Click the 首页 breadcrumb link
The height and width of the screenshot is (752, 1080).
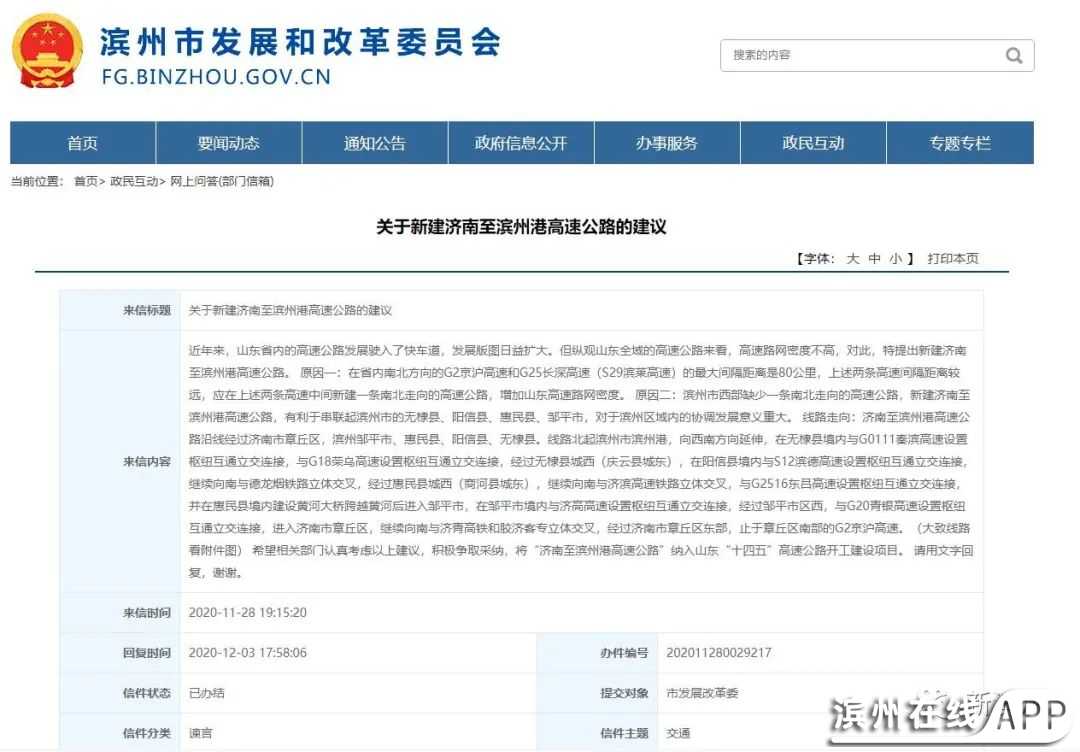pyautogui.click(x=85, y=181)
